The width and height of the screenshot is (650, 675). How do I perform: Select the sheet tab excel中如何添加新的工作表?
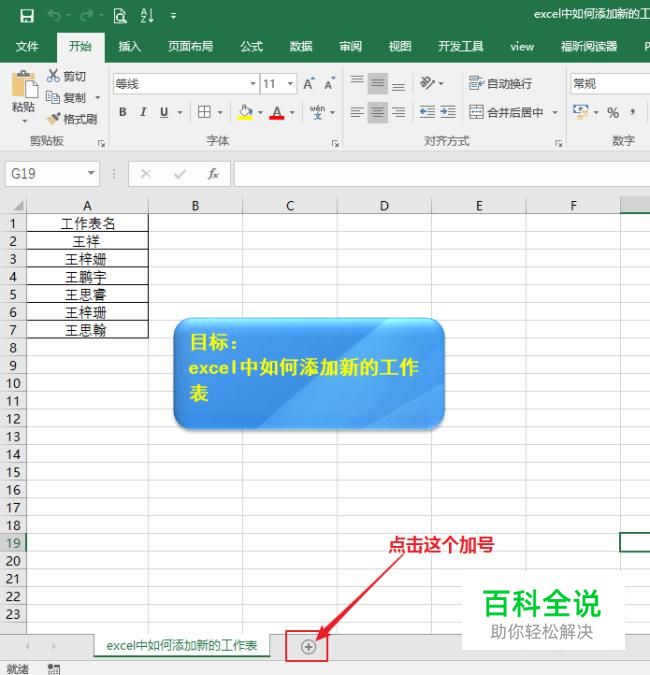[x=182, y=645]
